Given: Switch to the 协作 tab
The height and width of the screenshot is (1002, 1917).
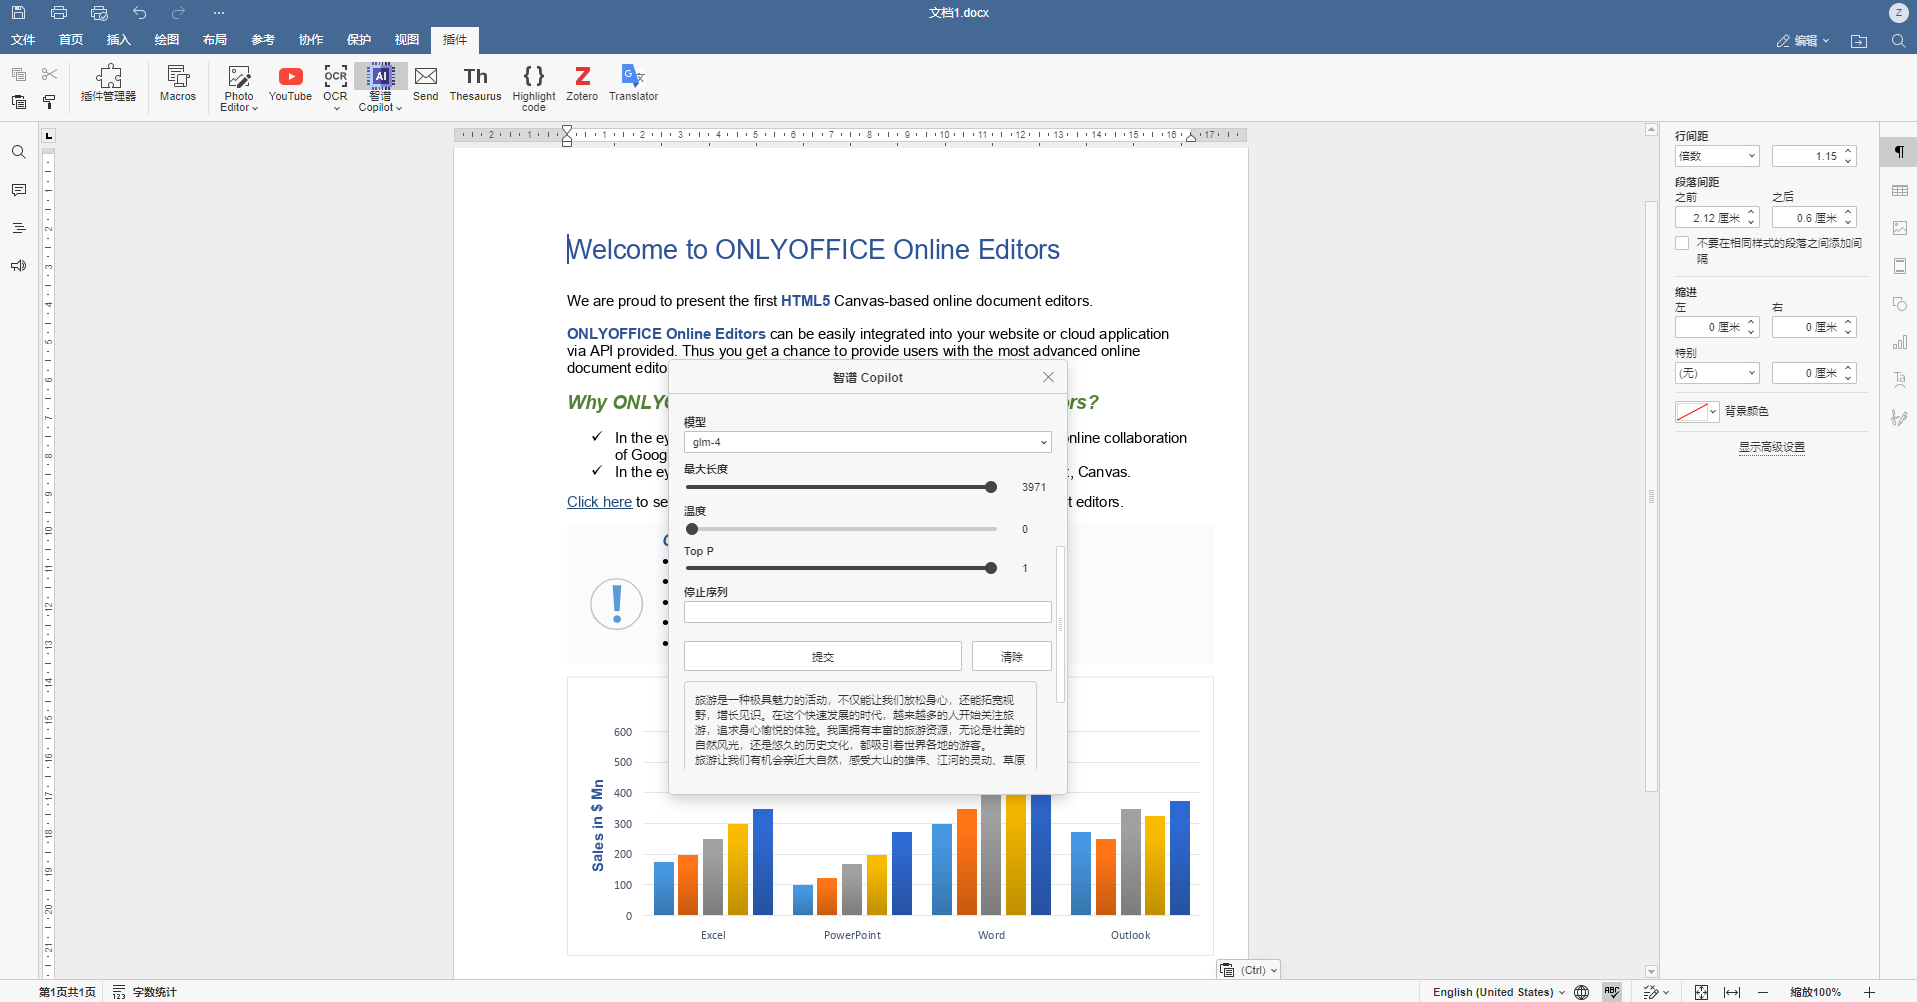Looking at the screenshot, I should click(311, 40).
